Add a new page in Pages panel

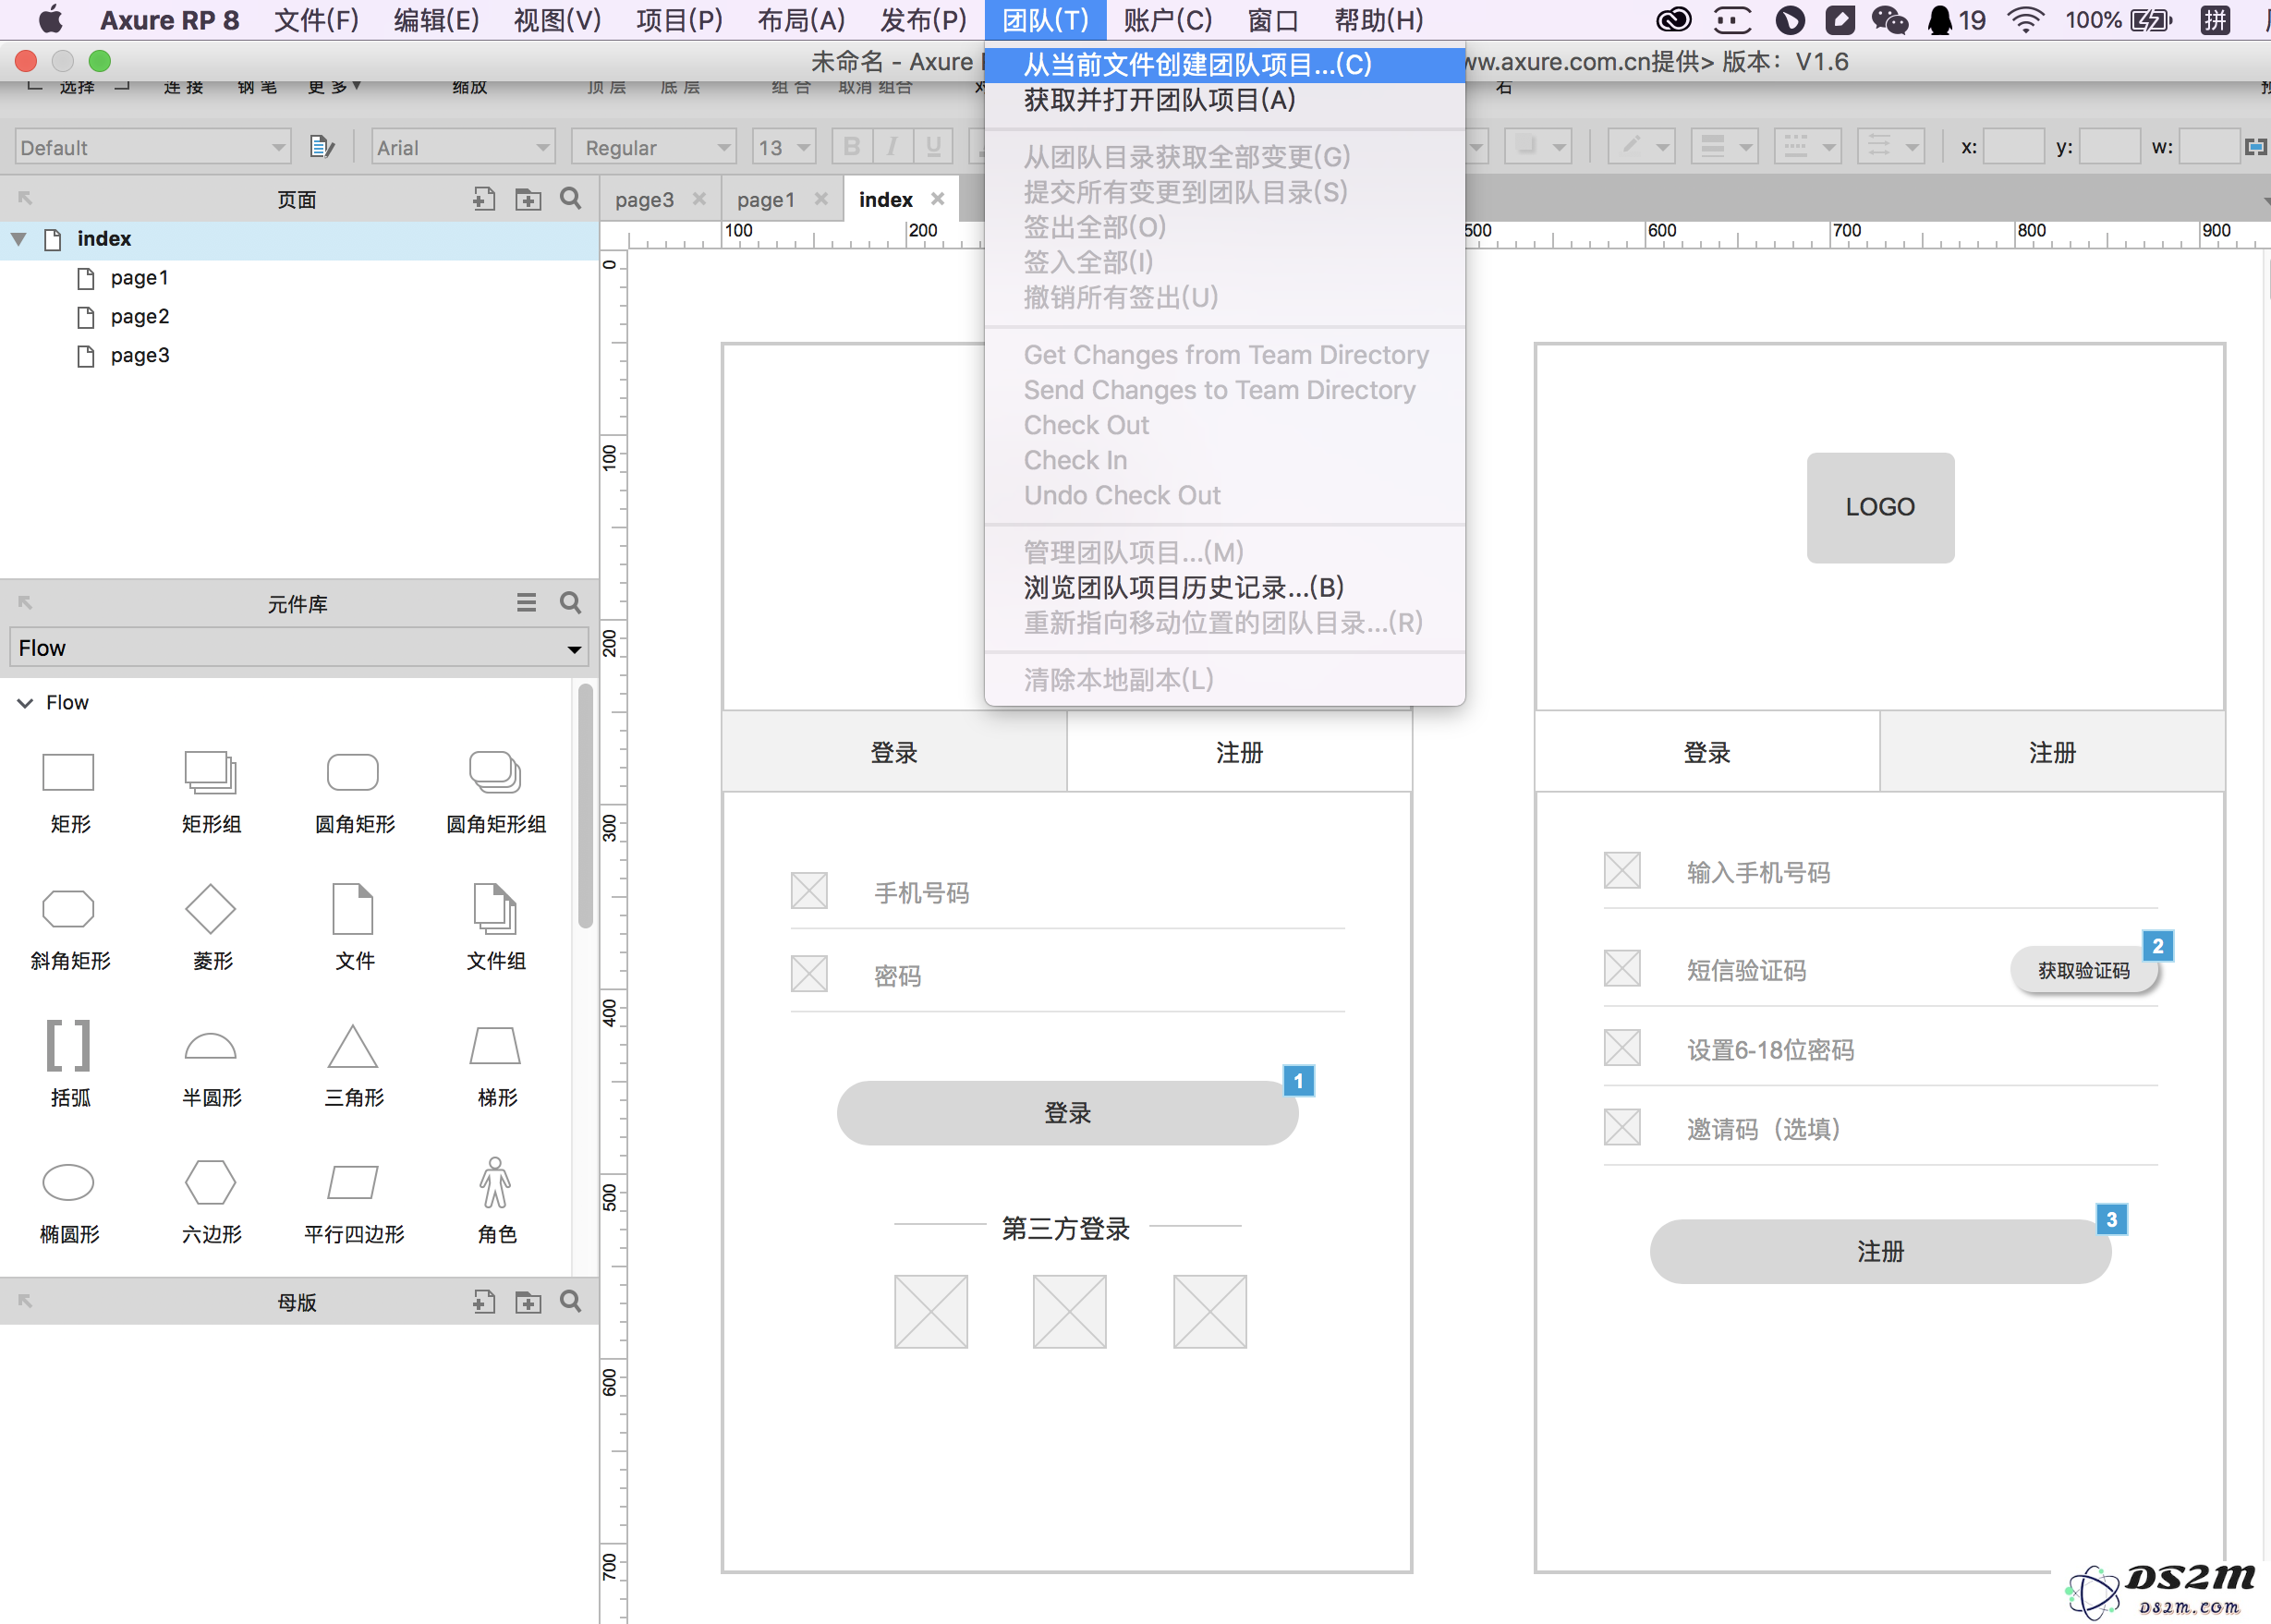click(x=484, y=199)
